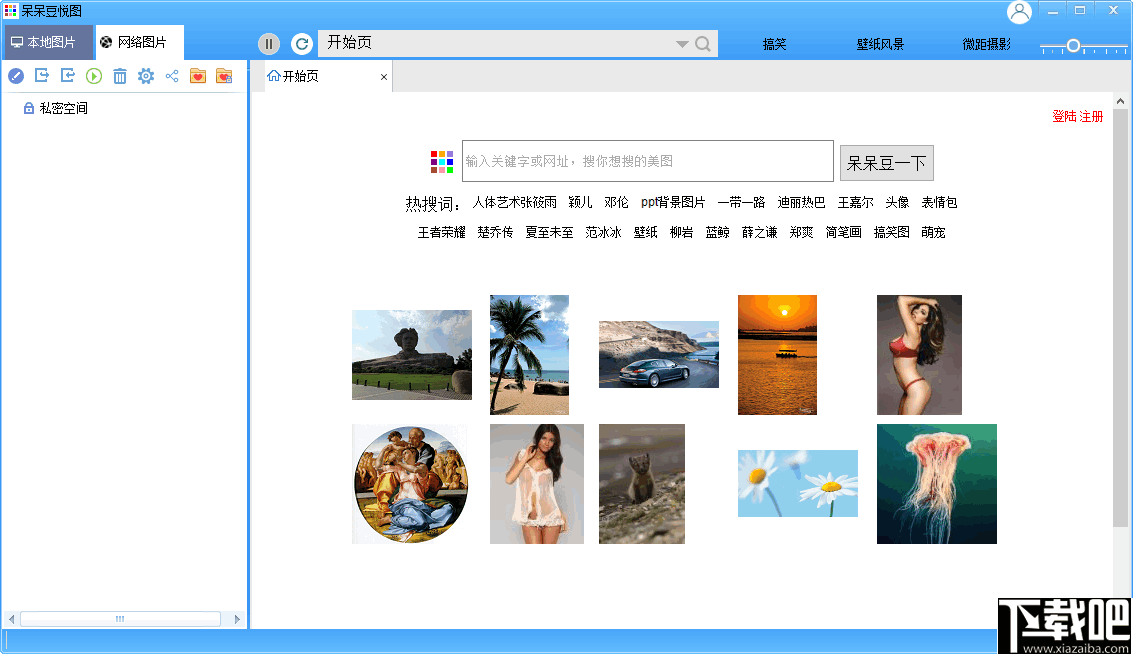The image size is (1133, 654).
Task: Expand the address bar dropdown arrow
Action: click(x=682, y=44)
